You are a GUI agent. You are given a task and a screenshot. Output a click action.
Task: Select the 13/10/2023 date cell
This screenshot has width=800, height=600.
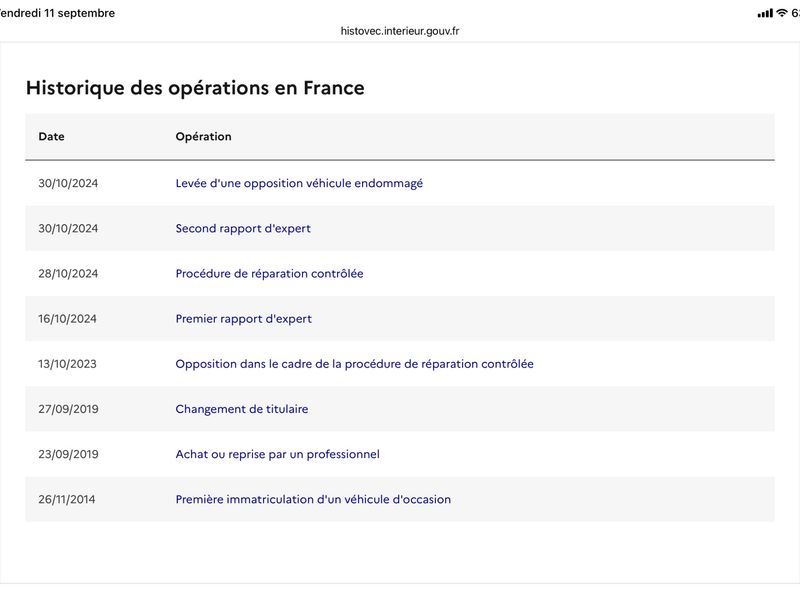(x=67, y=364)
